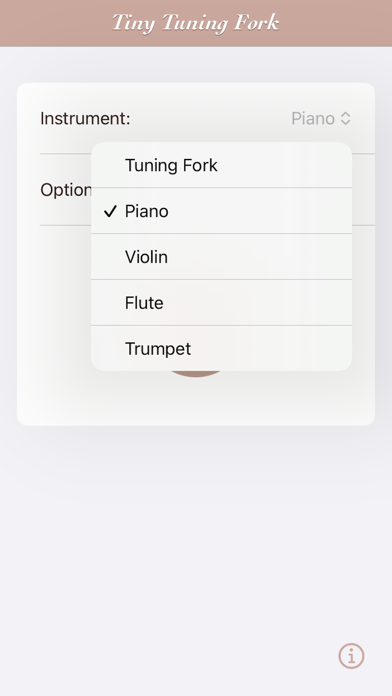Pick the Flute instrument option
The width and height of the screenshot is (392, 696).
pyautogui.click(x=221, y=303)
